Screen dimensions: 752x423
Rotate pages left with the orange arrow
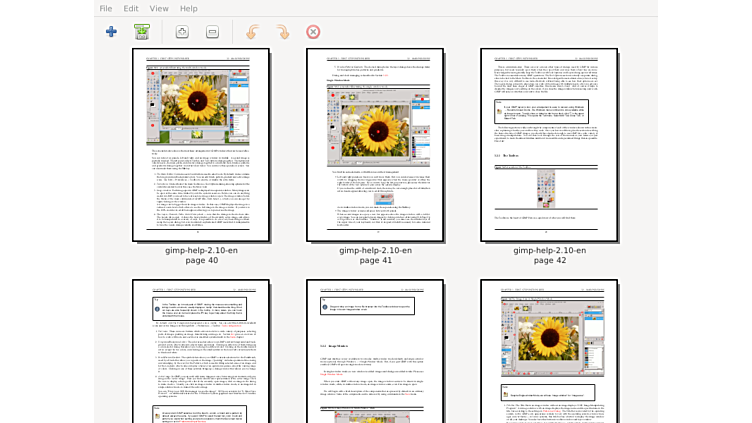pyautogui.click(x=252, y=32)
